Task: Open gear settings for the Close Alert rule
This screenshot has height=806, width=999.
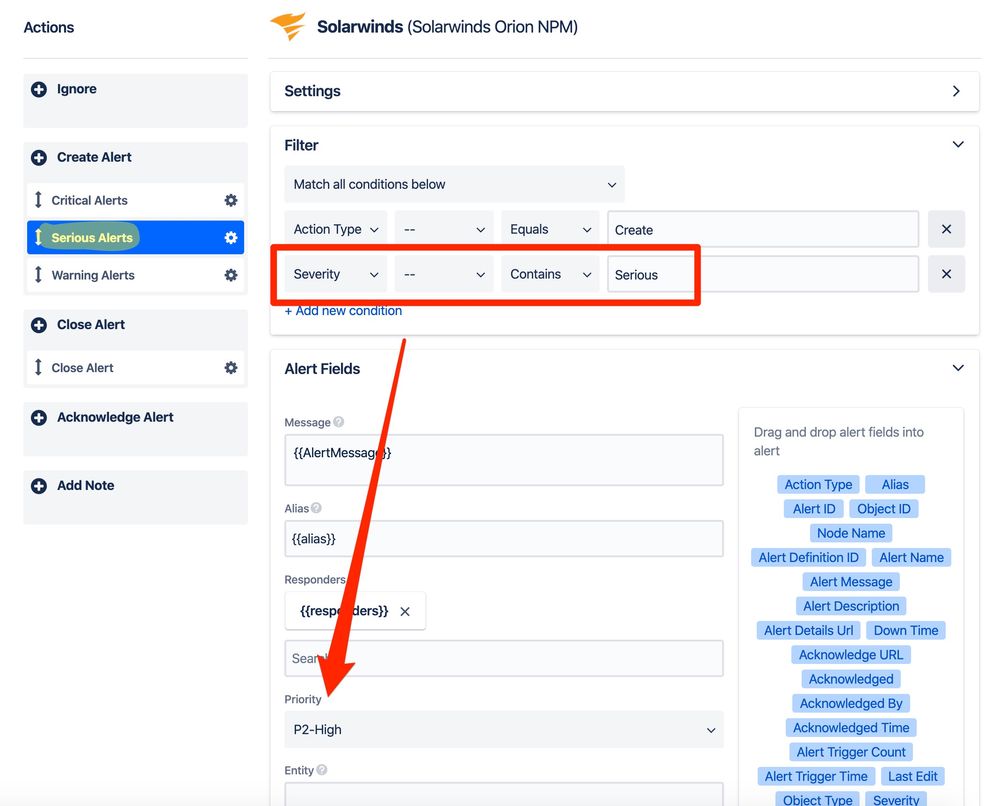Action: pos(231,368)
